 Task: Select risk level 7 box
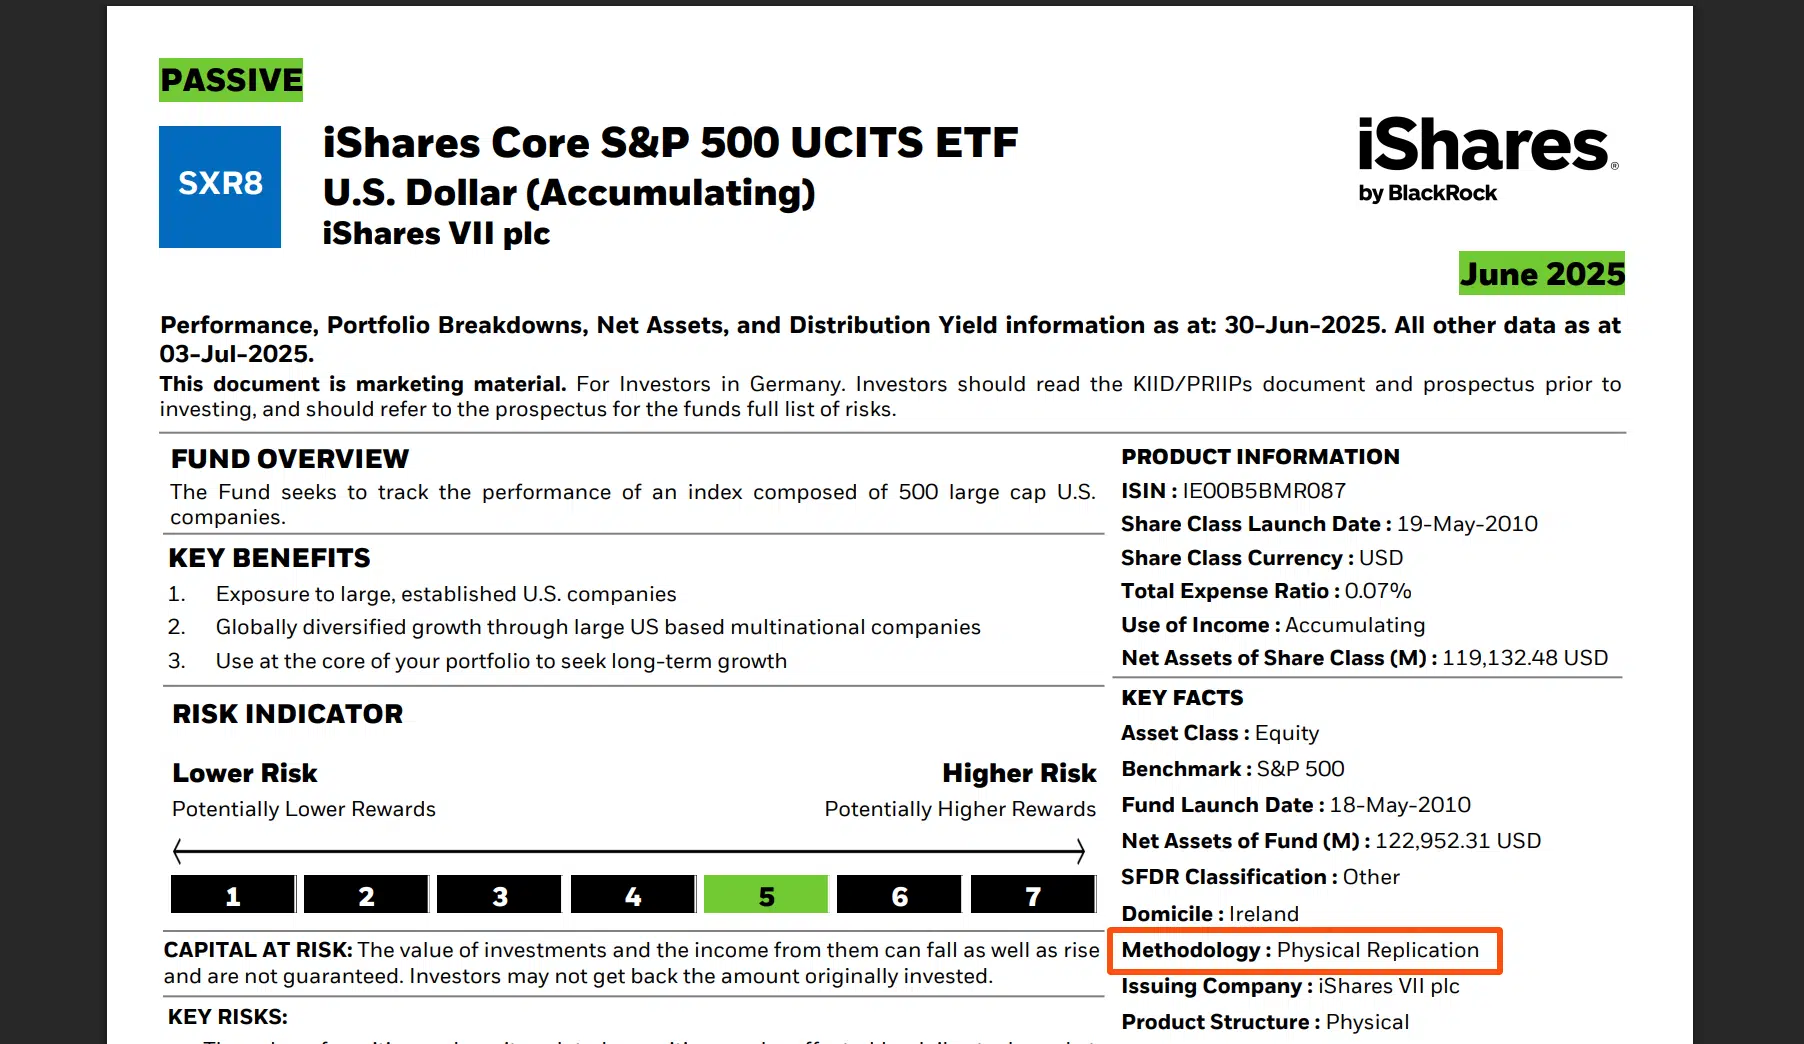pyautogui.click(x=1033, y=894)
